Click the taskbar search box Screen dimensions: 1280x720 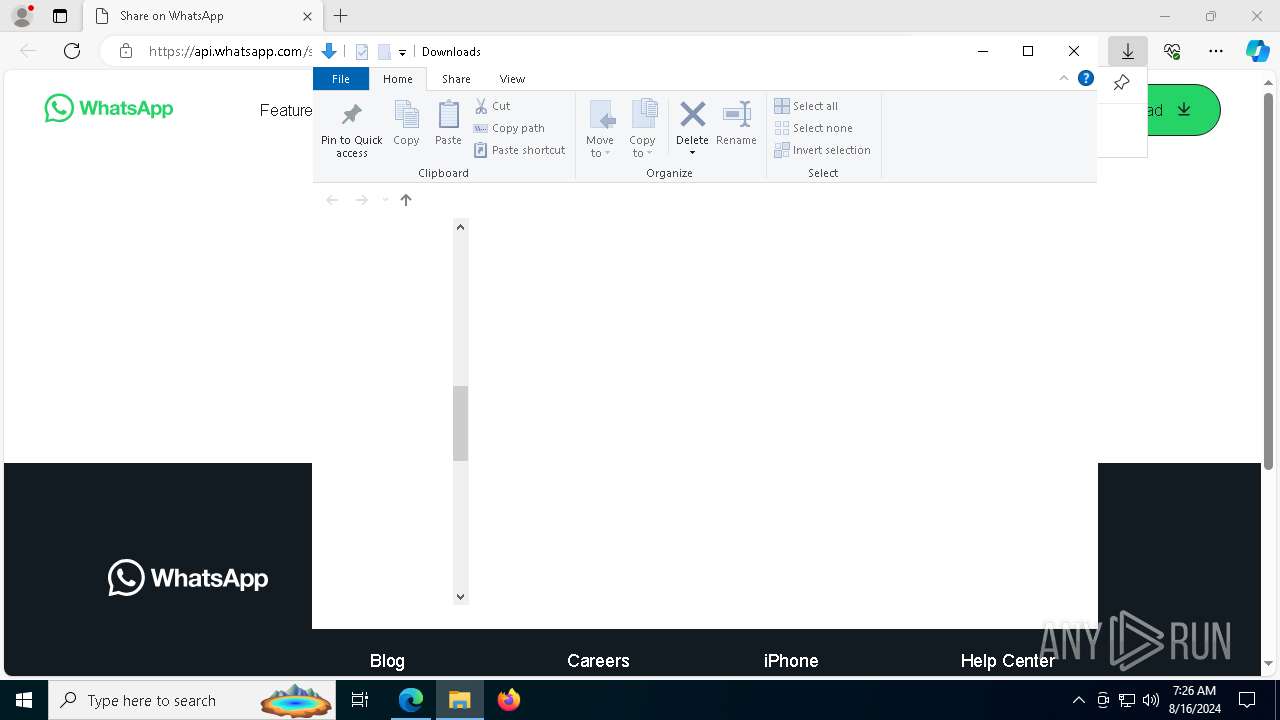point(192,700)
